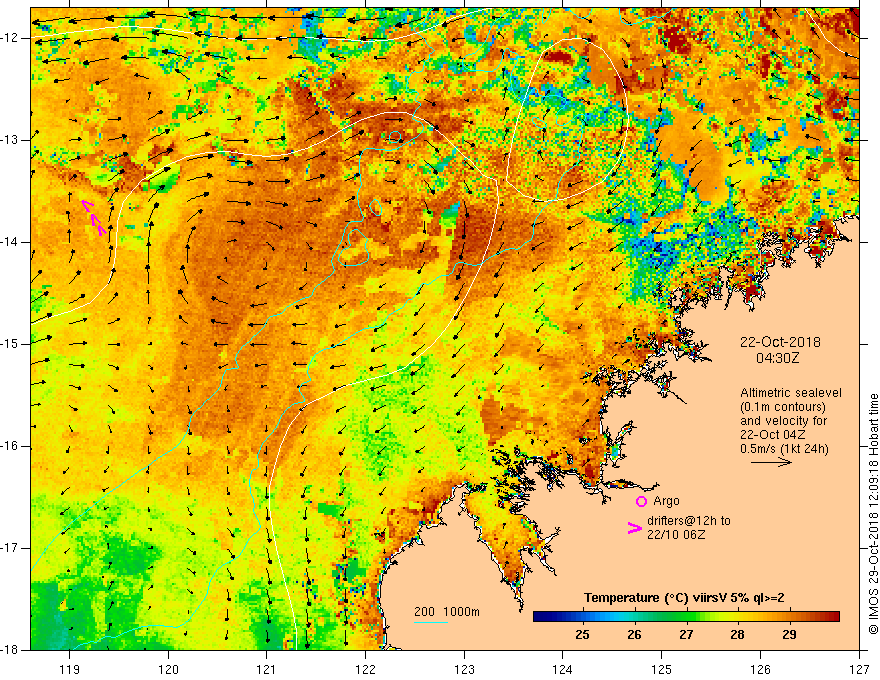Click latitude label -18 on the axis

point(11,650)
